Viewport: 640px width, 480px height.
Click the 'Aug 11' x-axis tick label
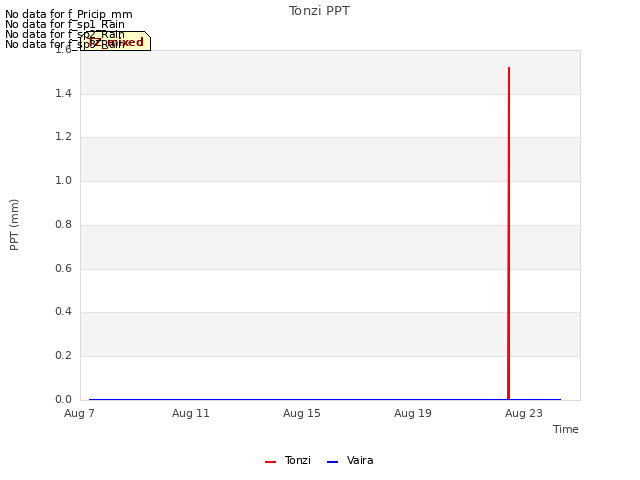(191, 413)
